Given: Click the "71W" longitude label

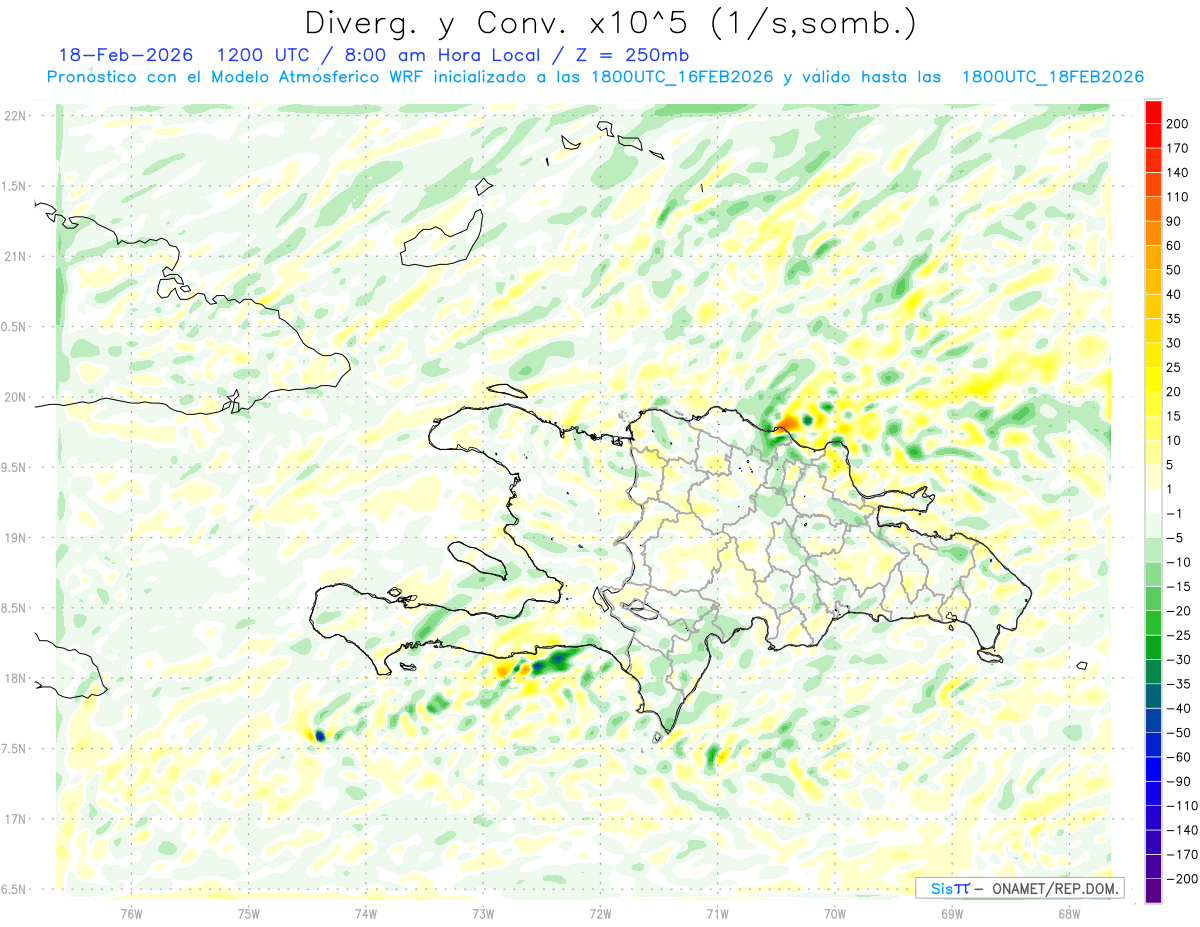Looking at the screenshot, I should pyautogui.click(x=717, y=913).
